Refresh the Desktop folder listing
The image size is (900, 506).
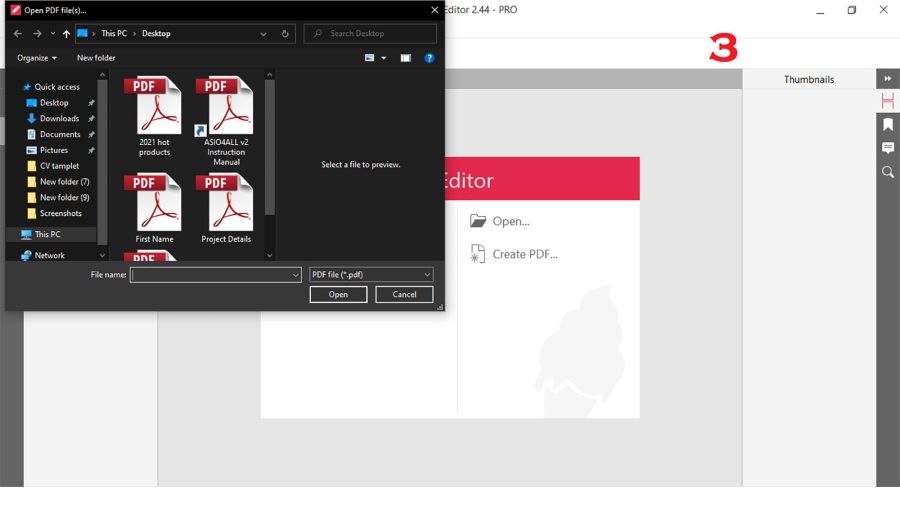pos(285,34)
